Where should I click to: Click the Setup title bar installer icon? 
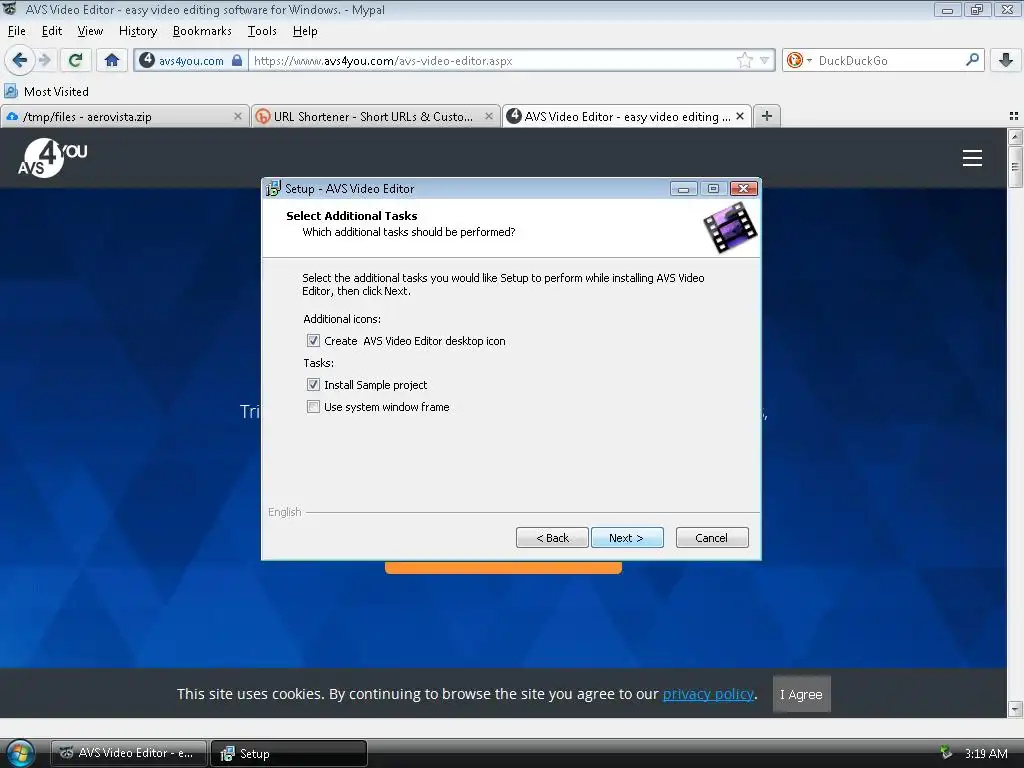[x=273, y=189]
